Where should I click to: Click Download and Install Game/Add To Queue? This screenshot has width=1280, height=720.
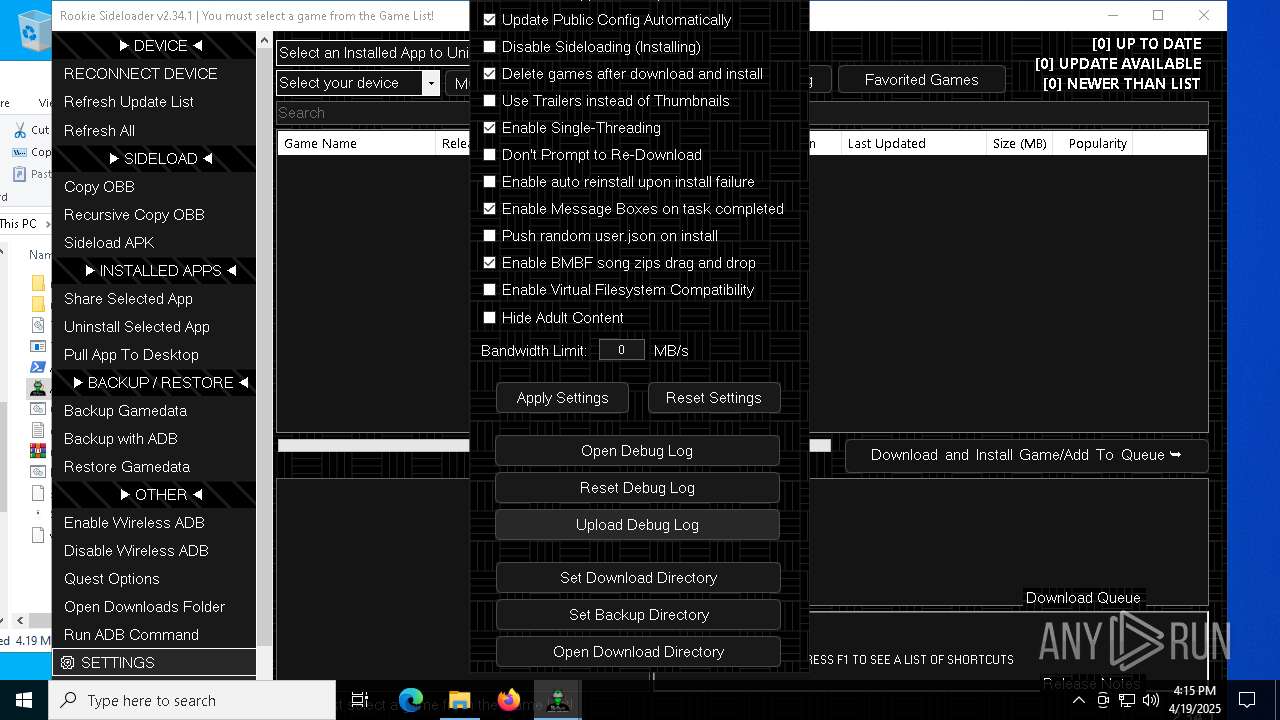pyautogui.click(x=1026, y=455)
